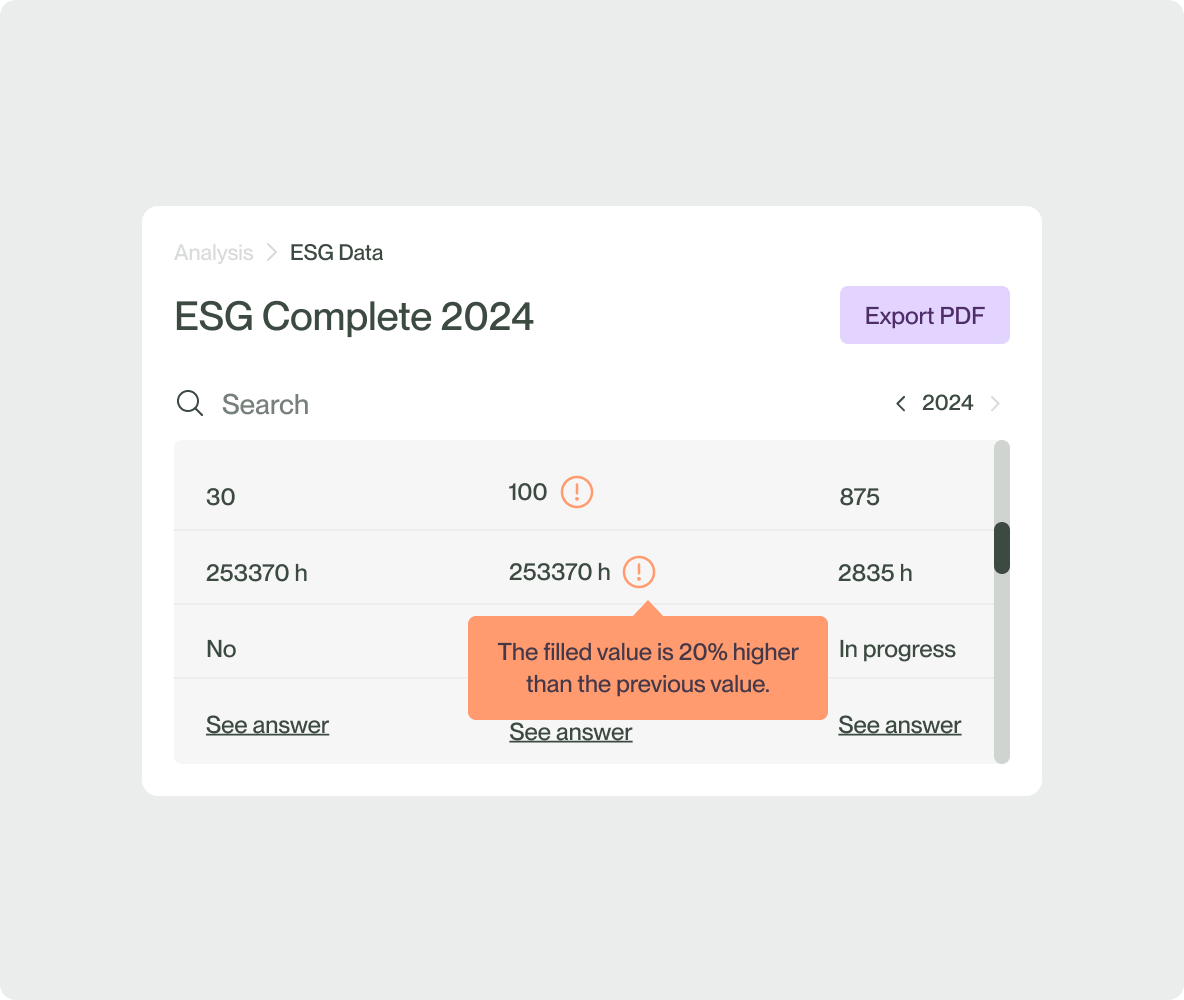Click the orange 20% higher tooltip
Image resolution: width=1184 pixels, height=1000 pixels.
point(647,667)
